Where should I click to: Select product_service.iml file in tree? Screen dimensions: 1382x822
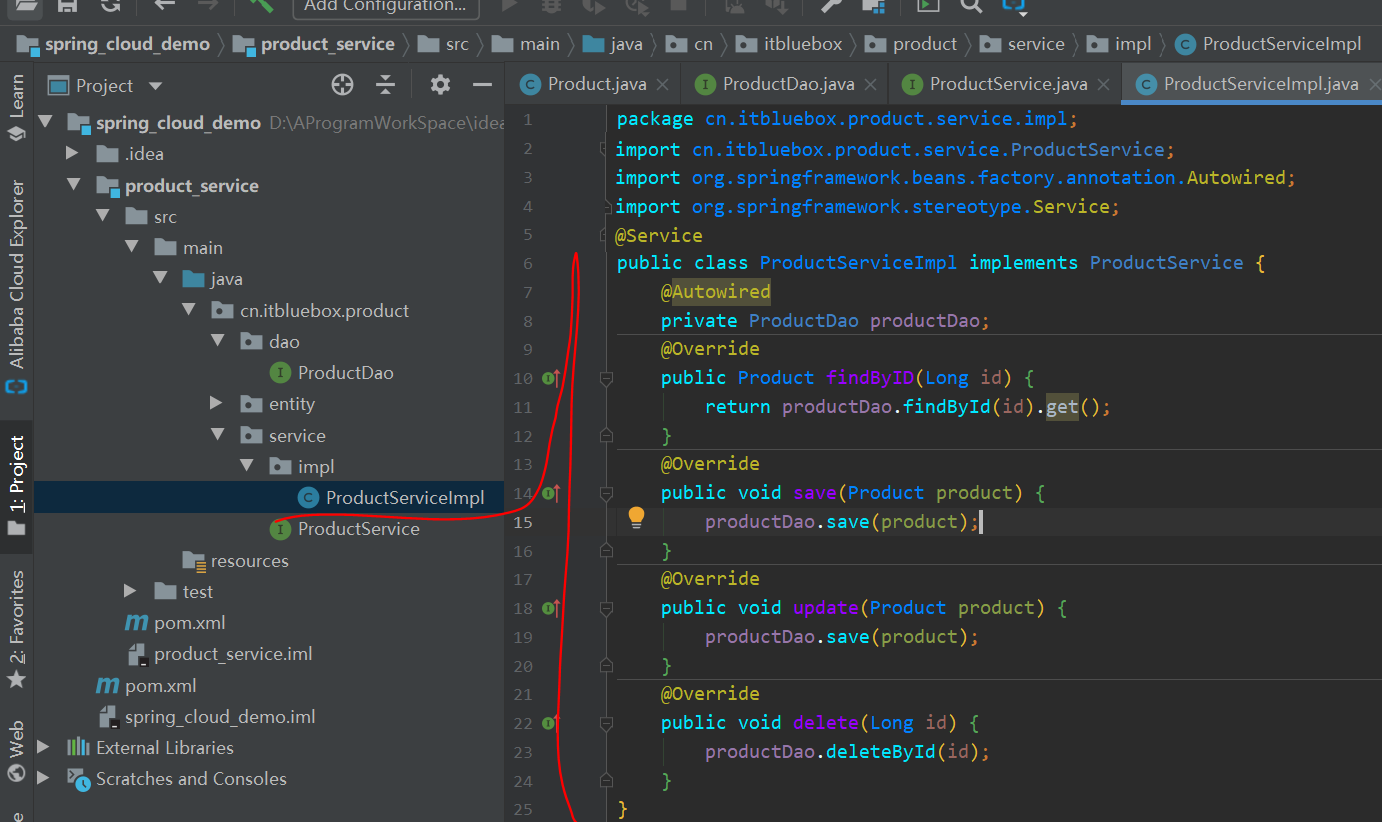point(220,654)
